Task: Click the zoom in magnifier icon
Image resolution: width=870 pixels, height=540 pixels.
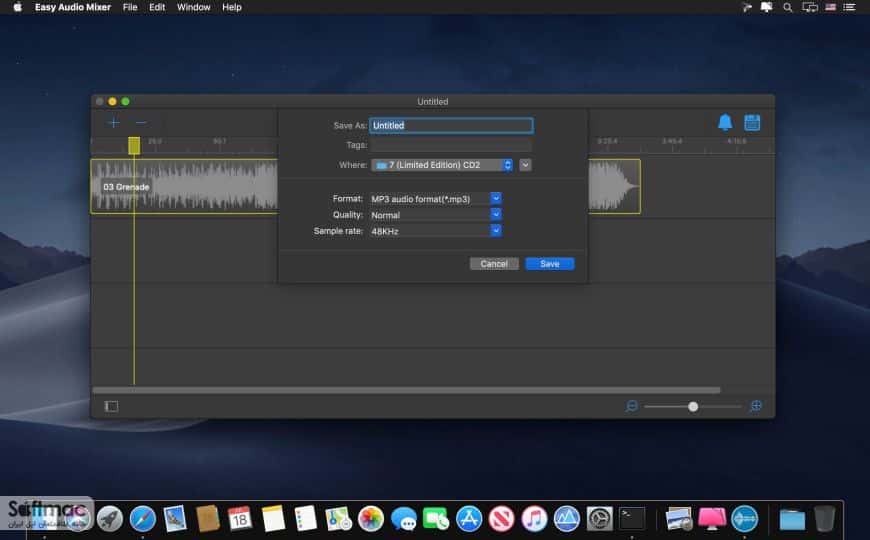Action: pos(755,406)
